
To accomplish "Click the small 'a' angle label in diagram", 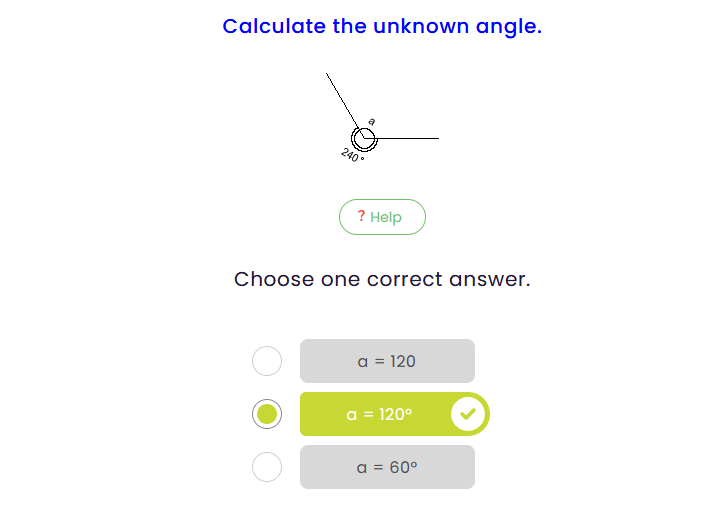I will (x=372, y=121).
